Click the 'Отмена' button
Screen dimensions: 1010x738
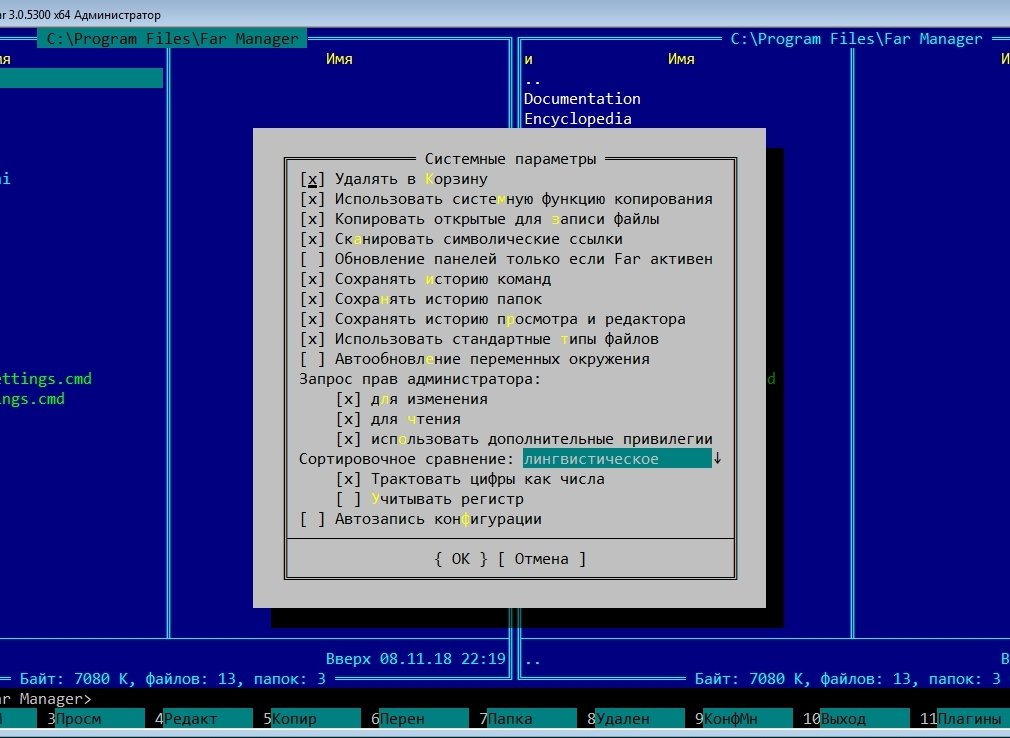542,558
